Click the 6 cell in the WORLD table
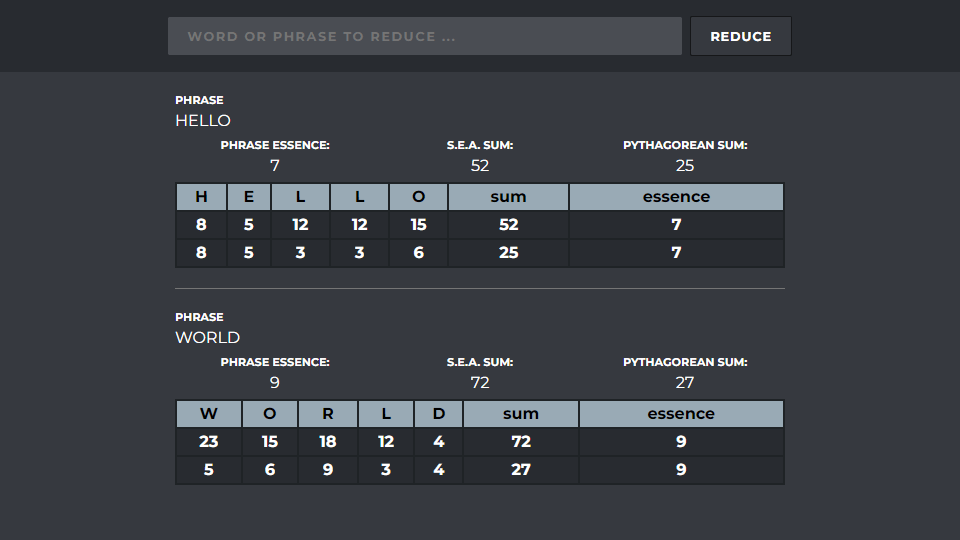The image size is (960, 540). click(x=270, y=470)
